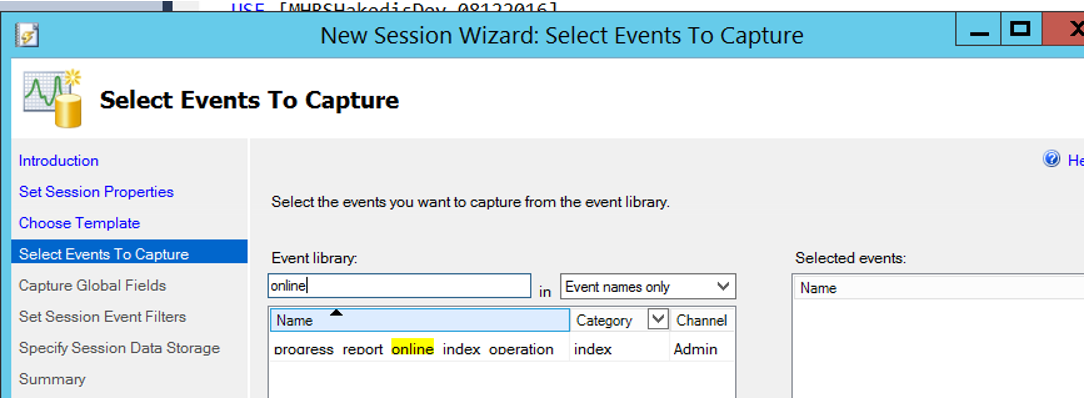Select progress_report_online_index_operation event row
Screen dimensions: 1084x398
coord(502,349)
